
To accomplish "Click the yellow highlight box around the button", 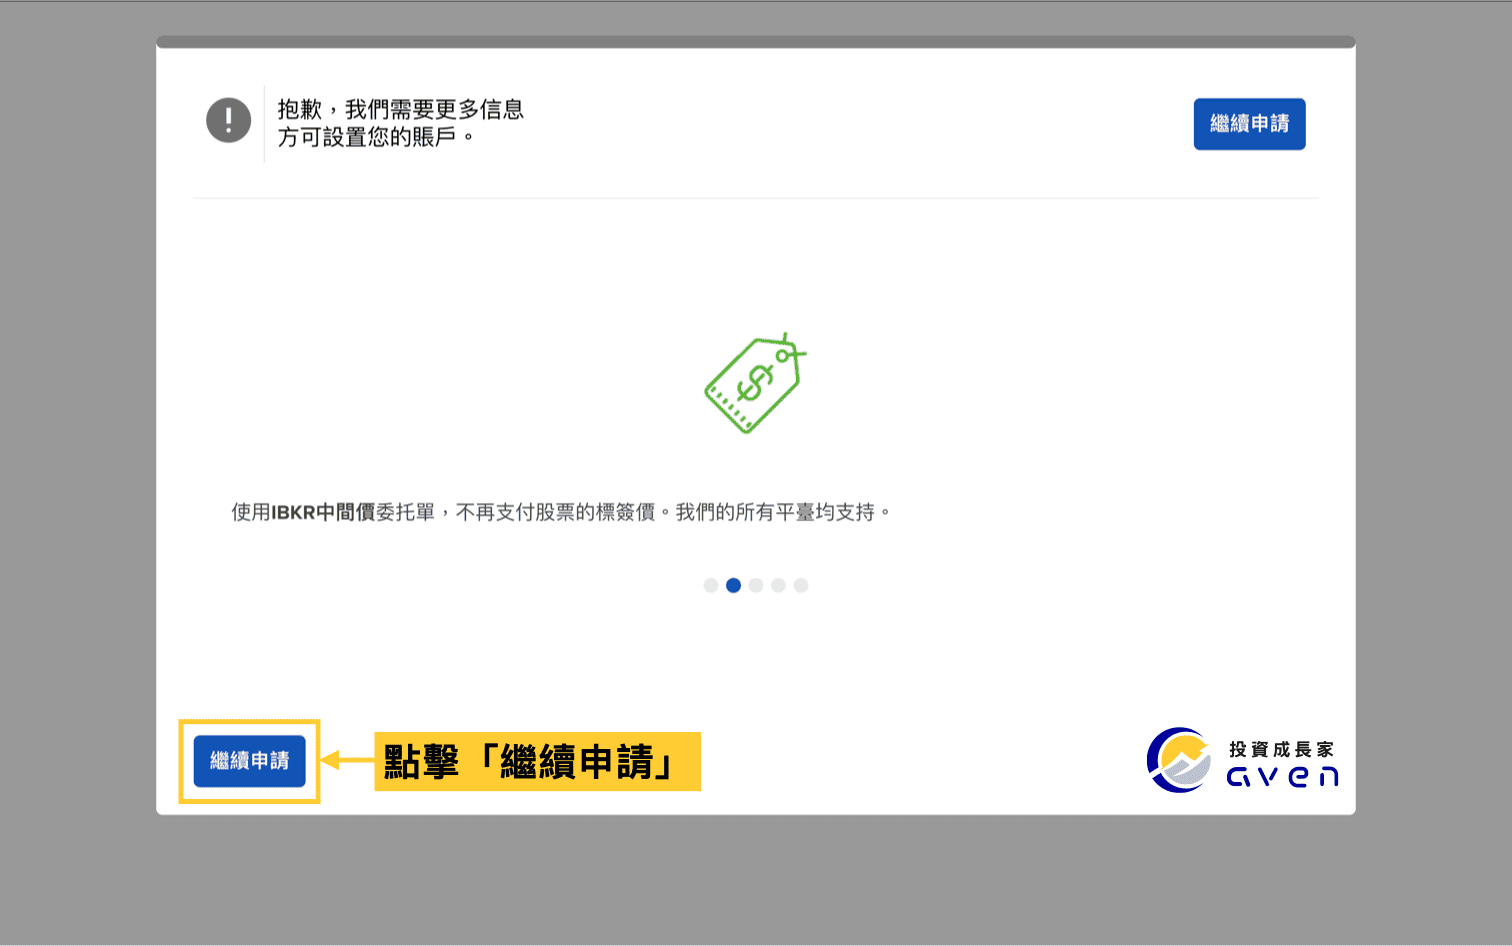I will [x=249, y=762].
